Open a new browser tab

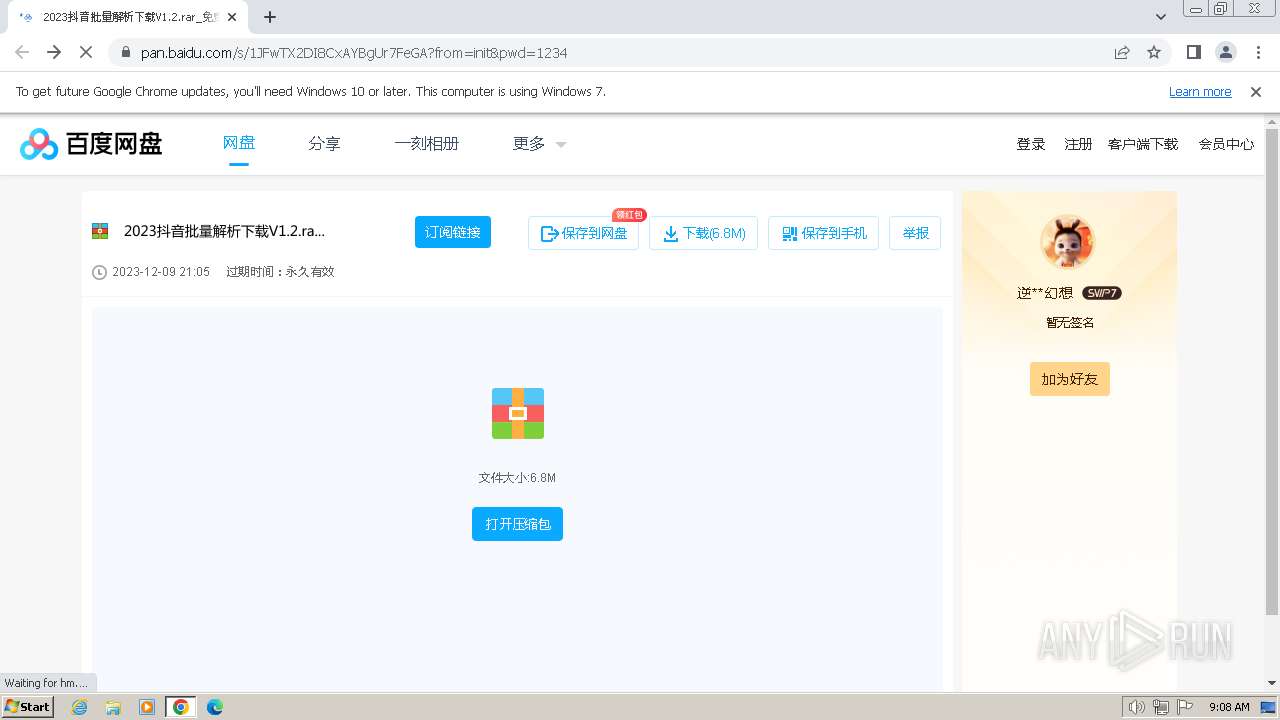point(270,17)
